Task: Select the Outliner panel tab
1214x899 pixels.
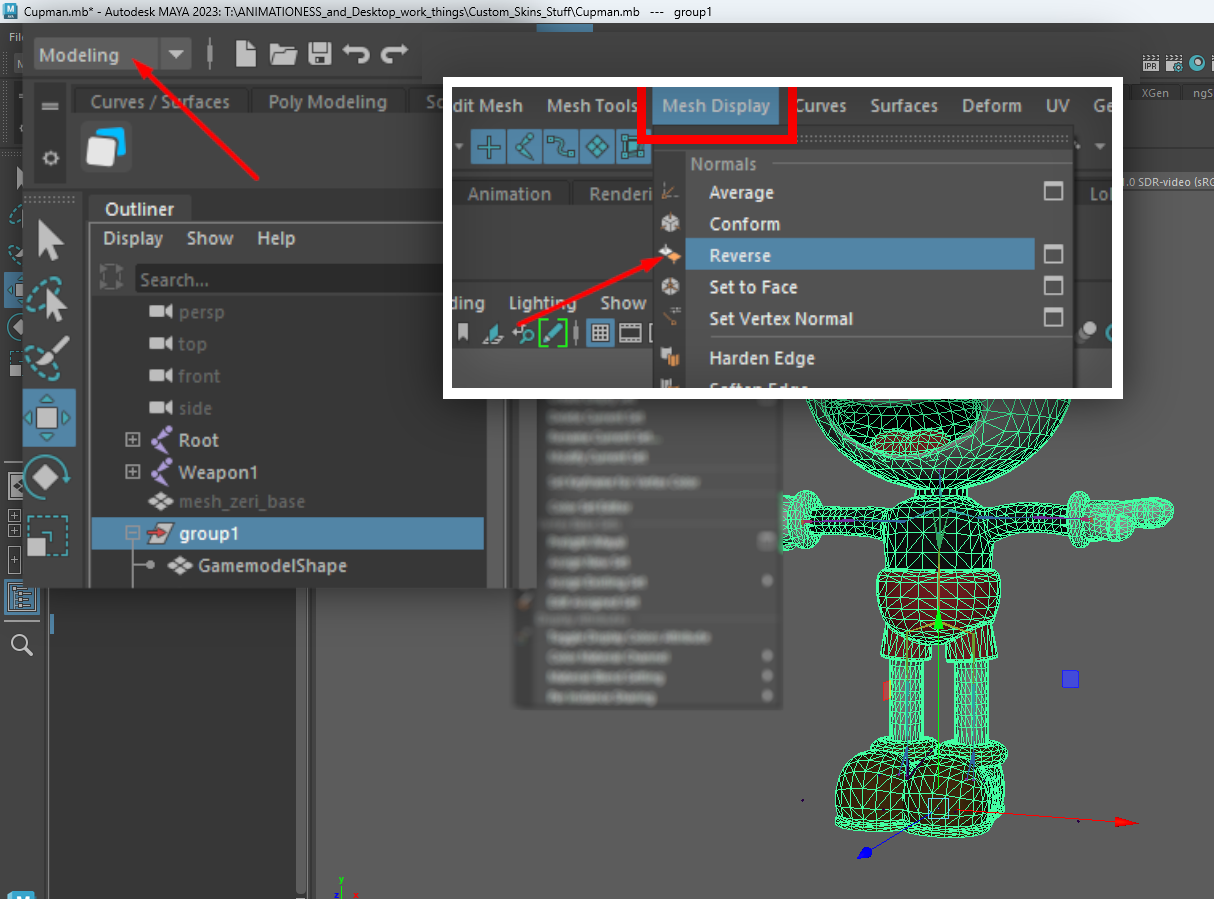Action: click(x=140, y=209)
